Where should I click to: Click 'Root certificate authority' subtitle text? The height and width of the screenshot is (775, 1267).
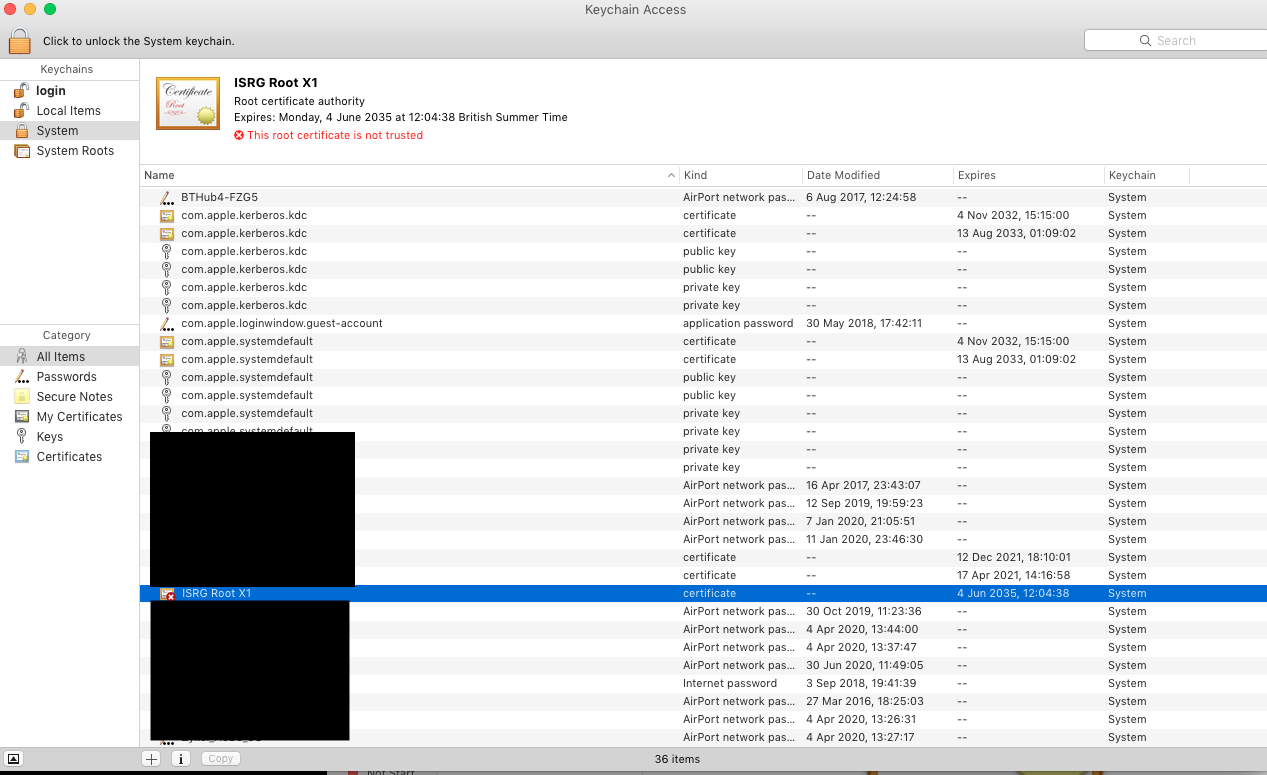tap(299, 102)
